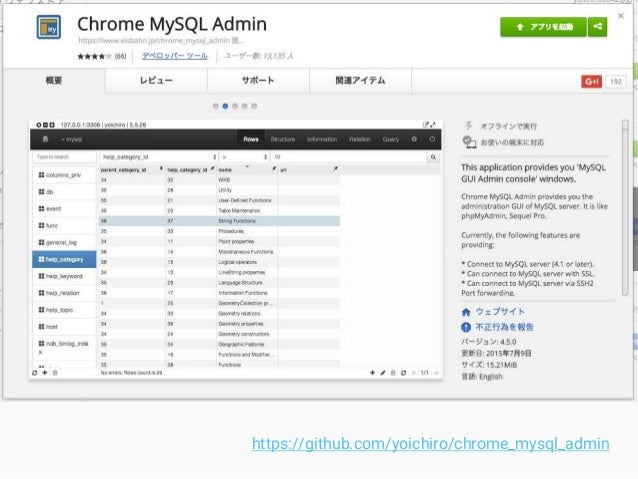Select the help_topic table
Viewport: 638px width, 479px height.
coord(64,310)
